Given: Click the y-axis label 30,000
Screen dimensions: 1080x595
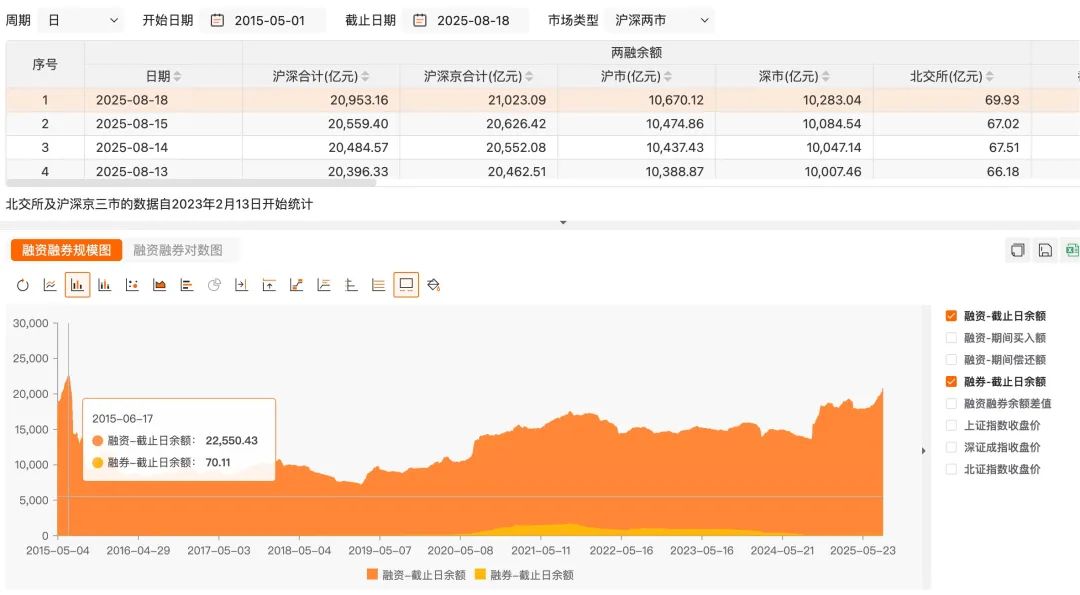Looking at the screenshot, I should (x=31, y=323).
